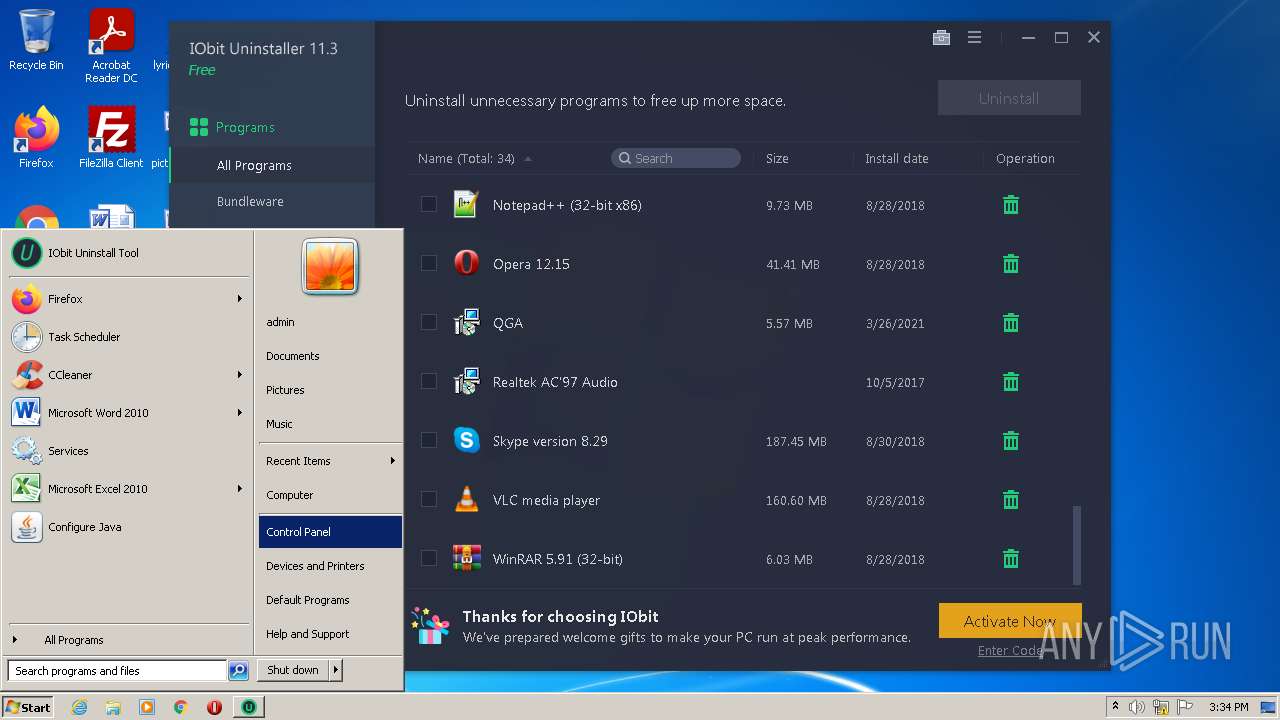Launch IObit Uninstall Tool from Start menu
This screenshot has width=1280, height=720.
pyautogui.click(x=127, y=253)
